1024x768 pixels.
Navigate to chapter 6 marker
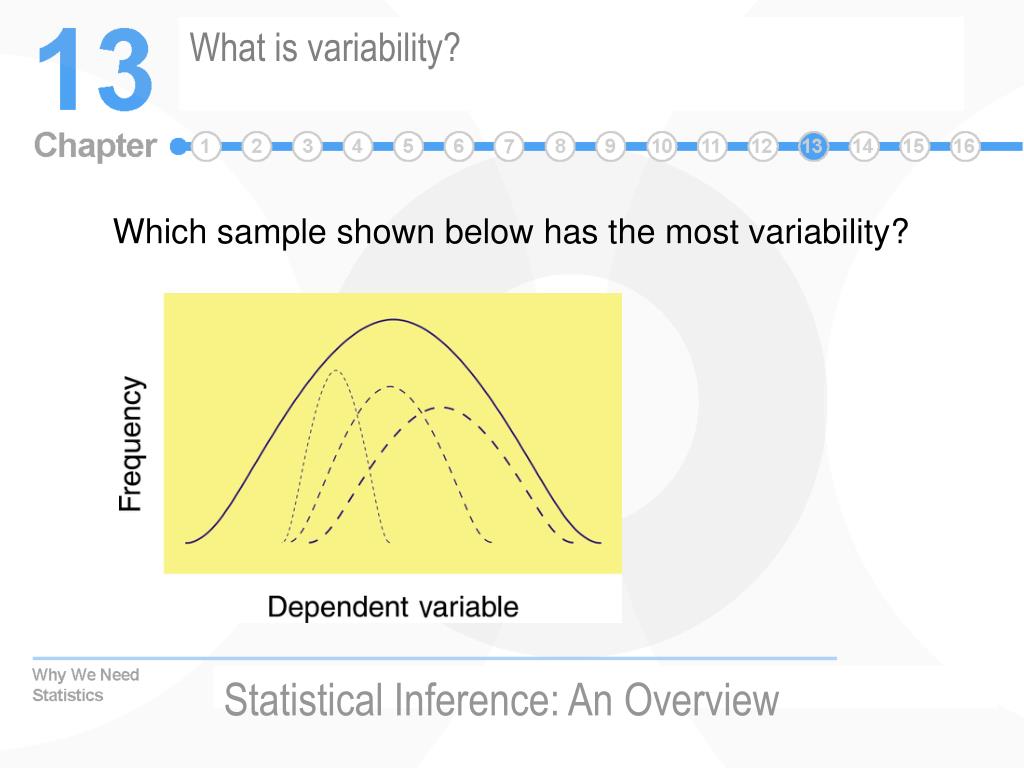pos(458,146)
